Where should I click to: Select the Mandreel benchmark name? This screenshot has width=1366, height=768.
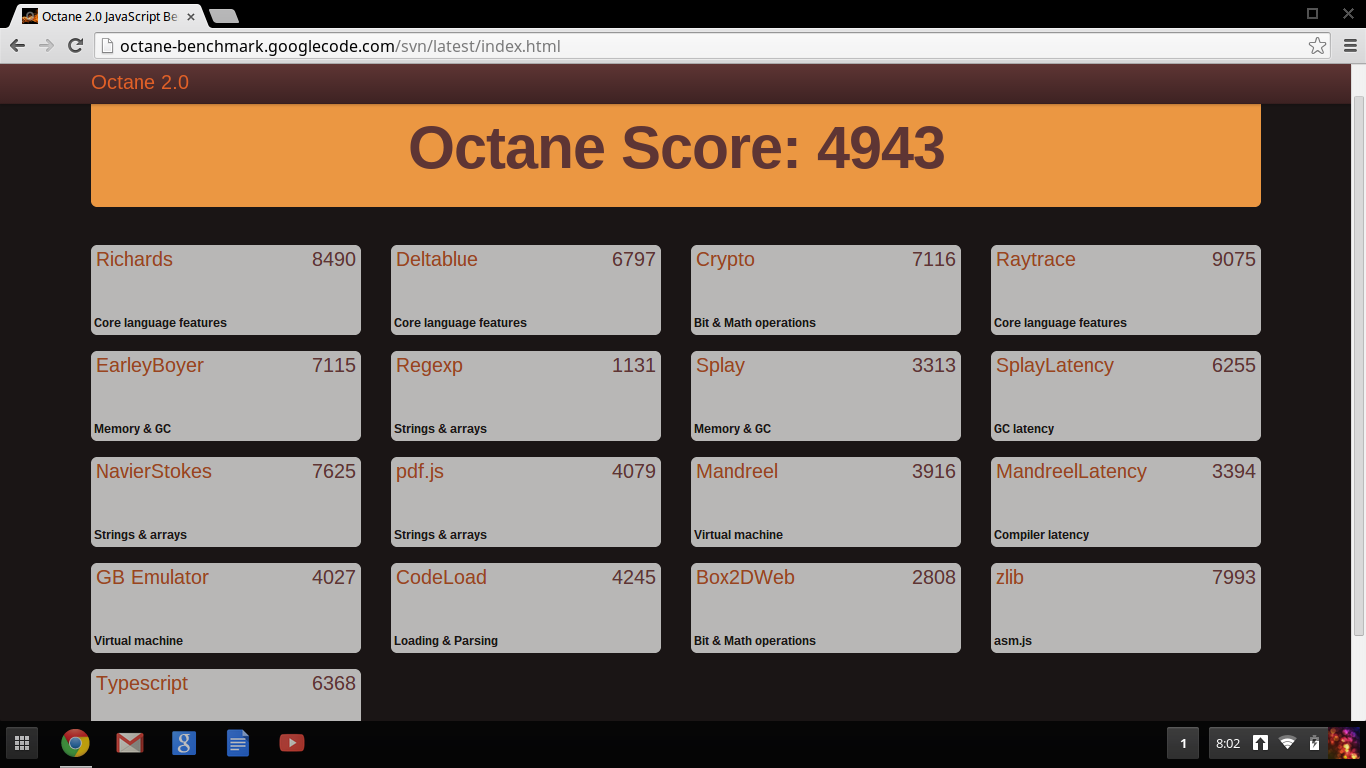coord(737,471)
